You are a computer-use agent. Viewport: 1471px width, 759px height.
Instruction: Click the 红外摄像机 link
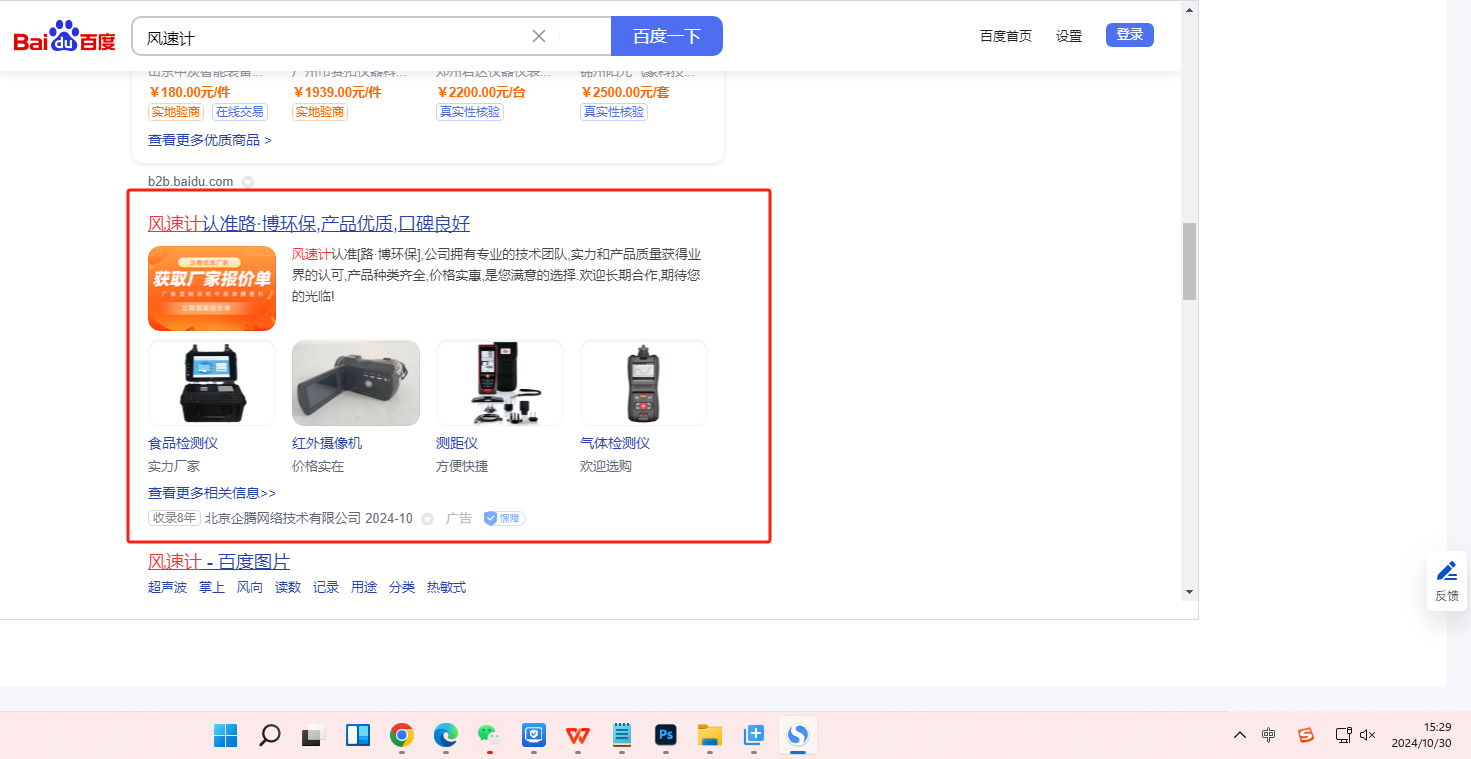327,443
